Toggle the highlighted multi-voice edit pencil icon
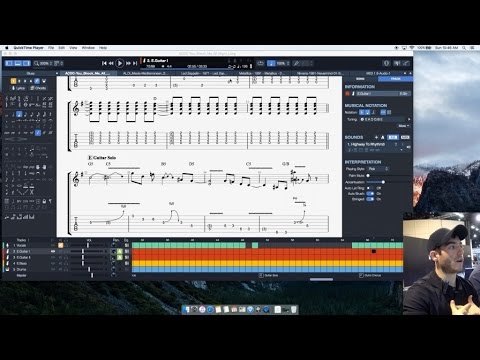The width and height of the screenshot is (480, 360). click(37, 81)
